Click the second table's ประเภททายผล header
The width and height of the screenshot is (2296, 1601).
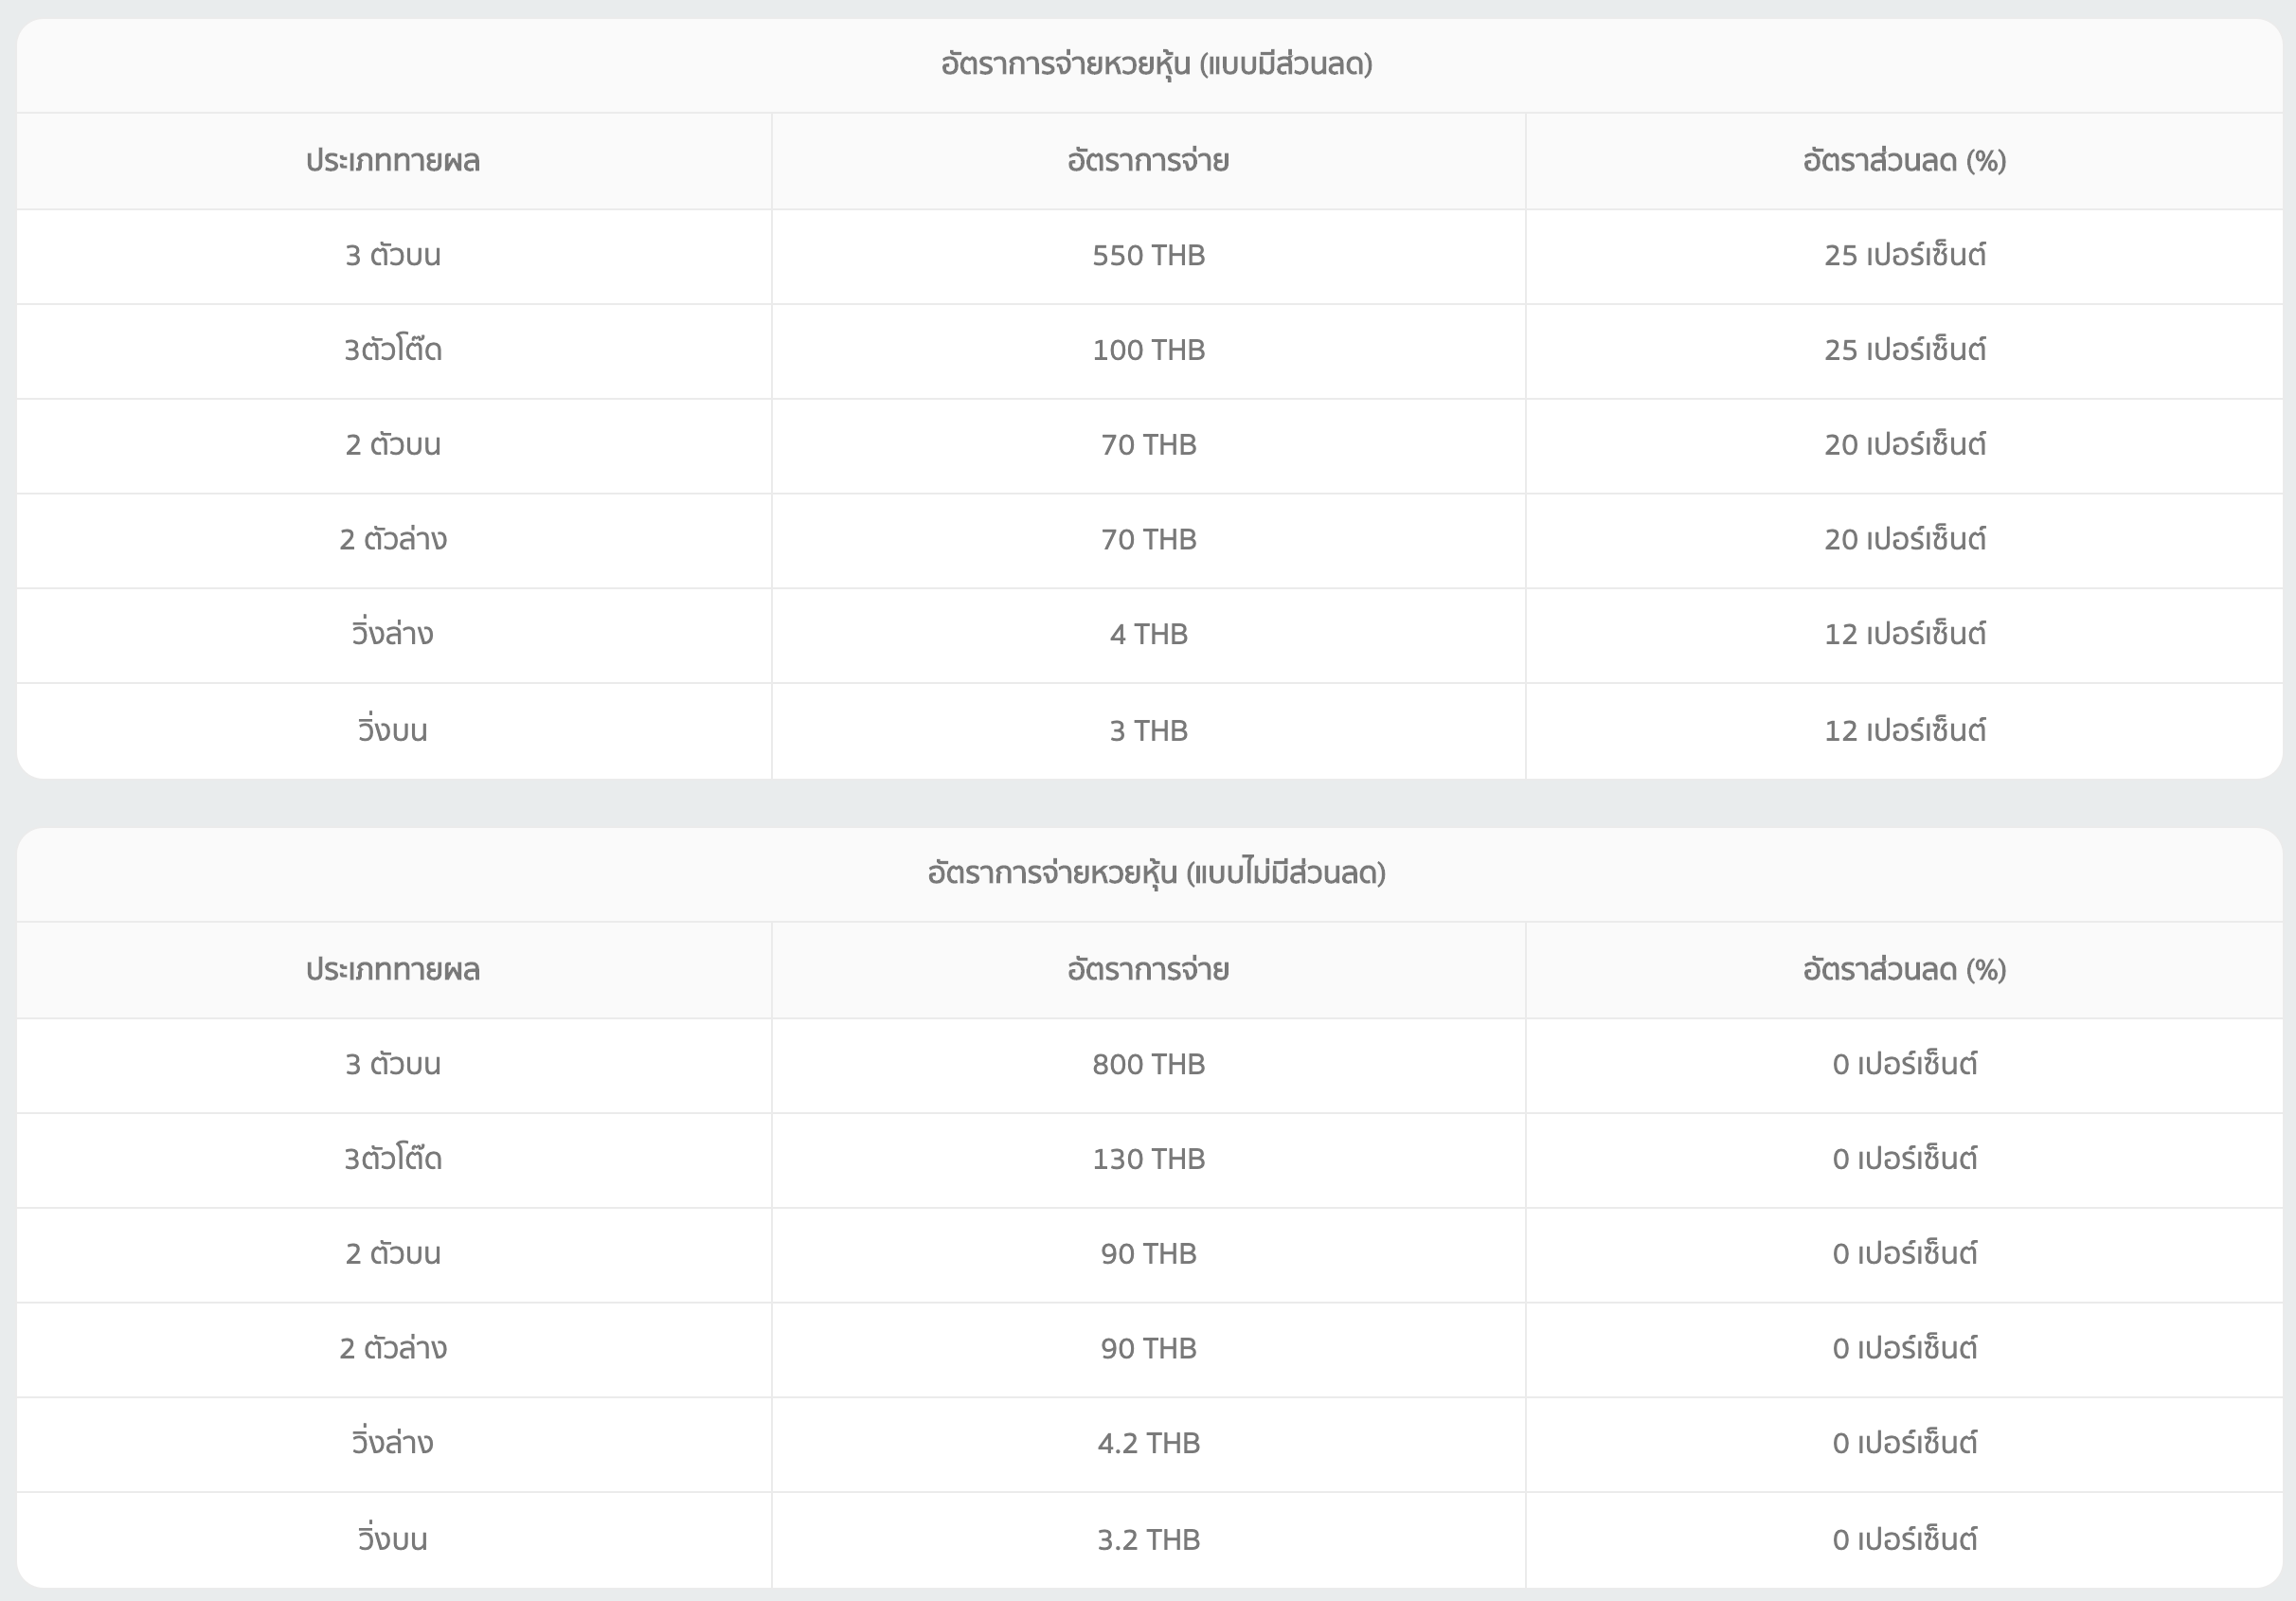[x=393, y=969]
